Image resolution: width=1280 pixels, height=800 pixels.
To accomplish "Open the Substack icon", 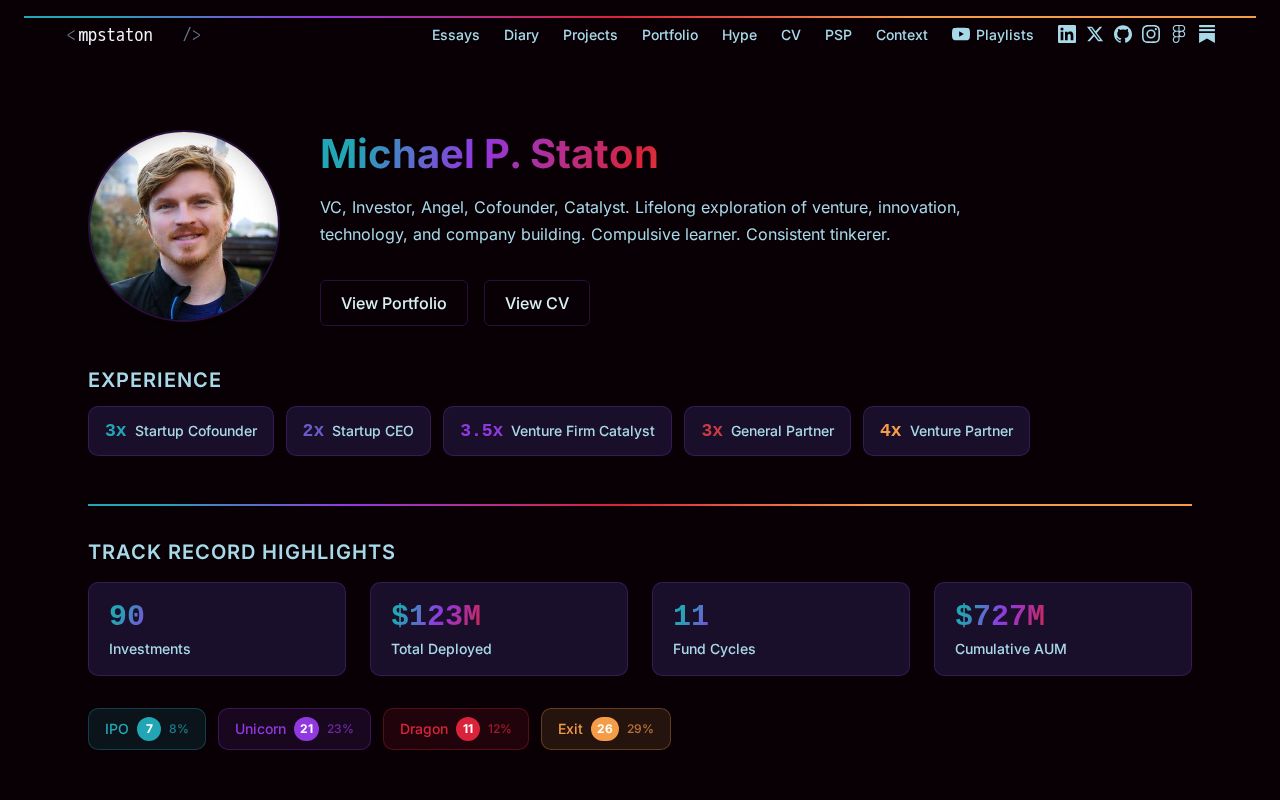I will [1207, 34].
